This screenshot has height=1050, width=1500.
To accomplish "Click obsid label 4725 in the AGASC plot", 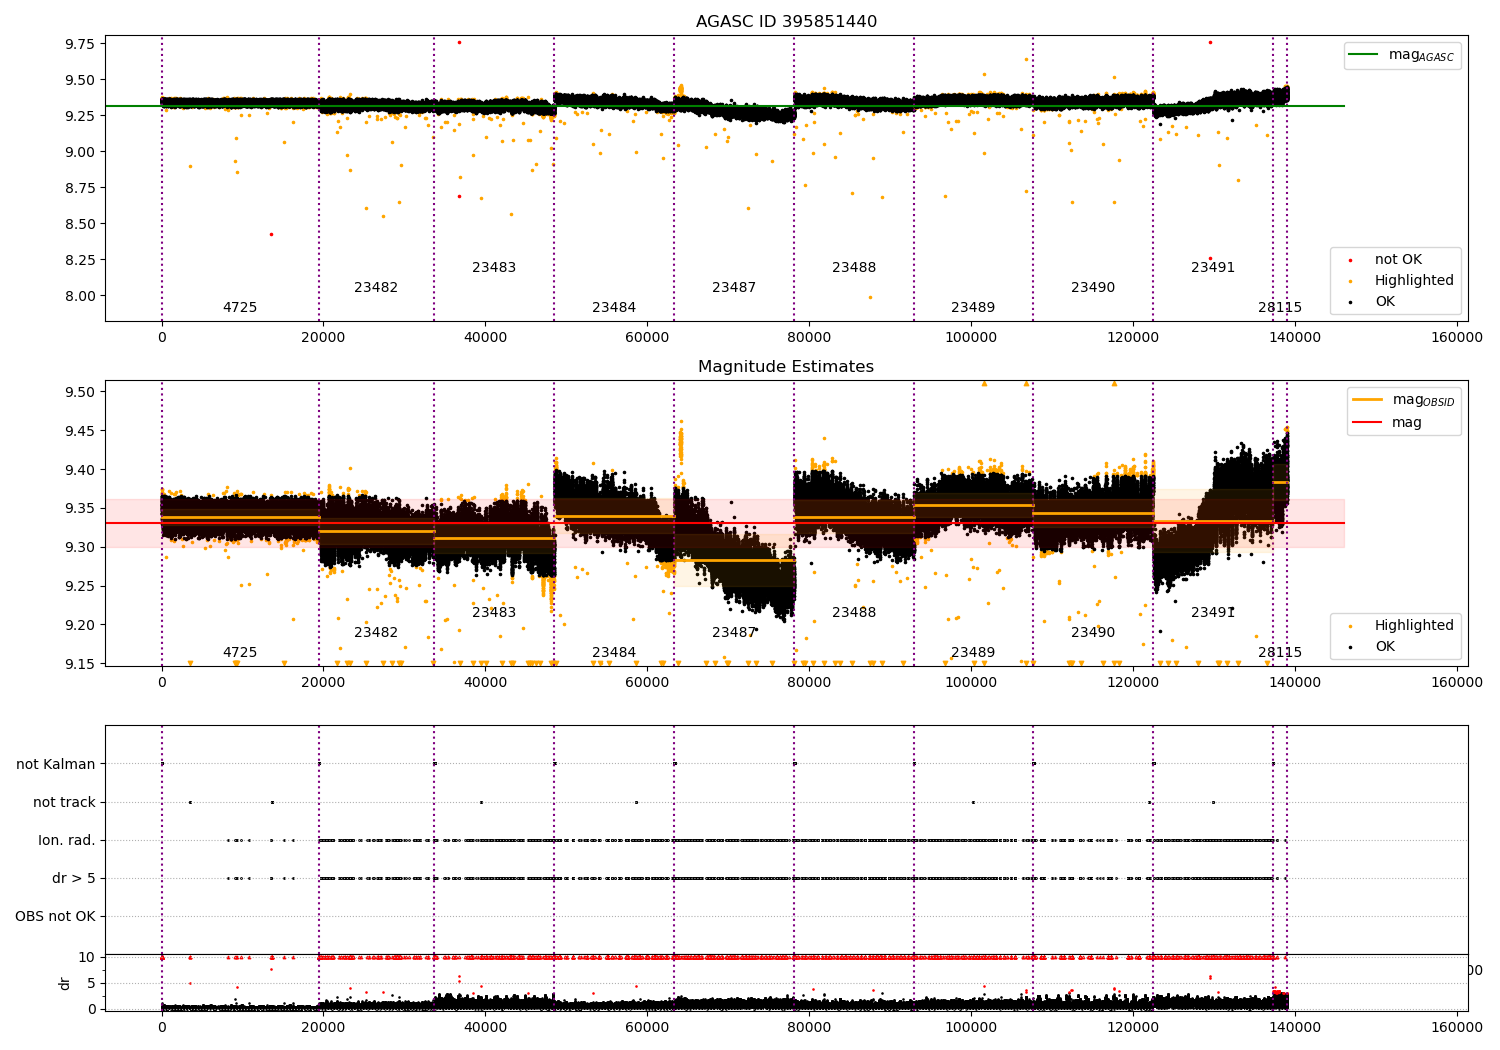I will [x=240, y=308].
